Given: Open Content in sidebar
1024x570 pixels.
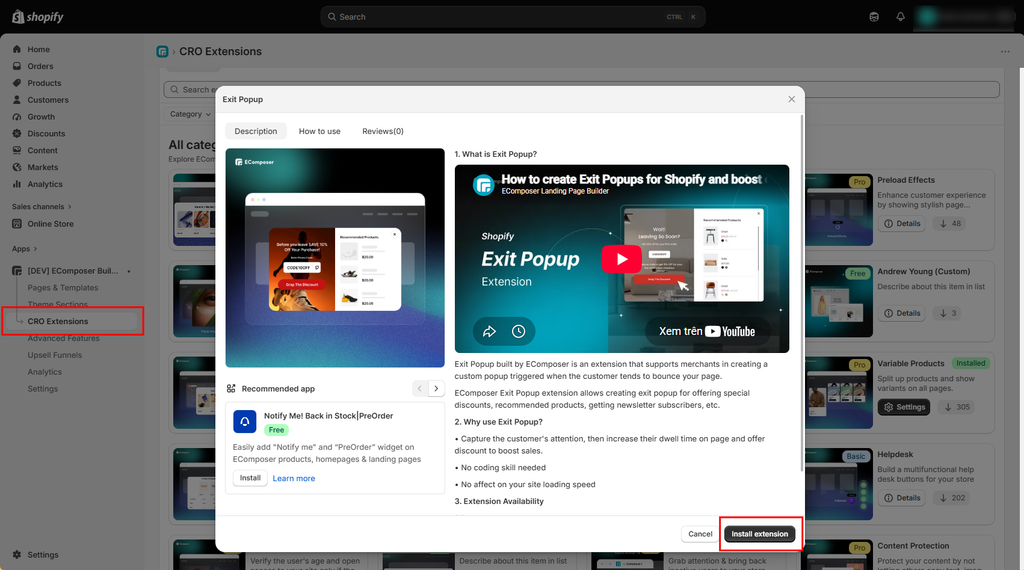Looking at the screenshot, I should (x=42, y=150).
